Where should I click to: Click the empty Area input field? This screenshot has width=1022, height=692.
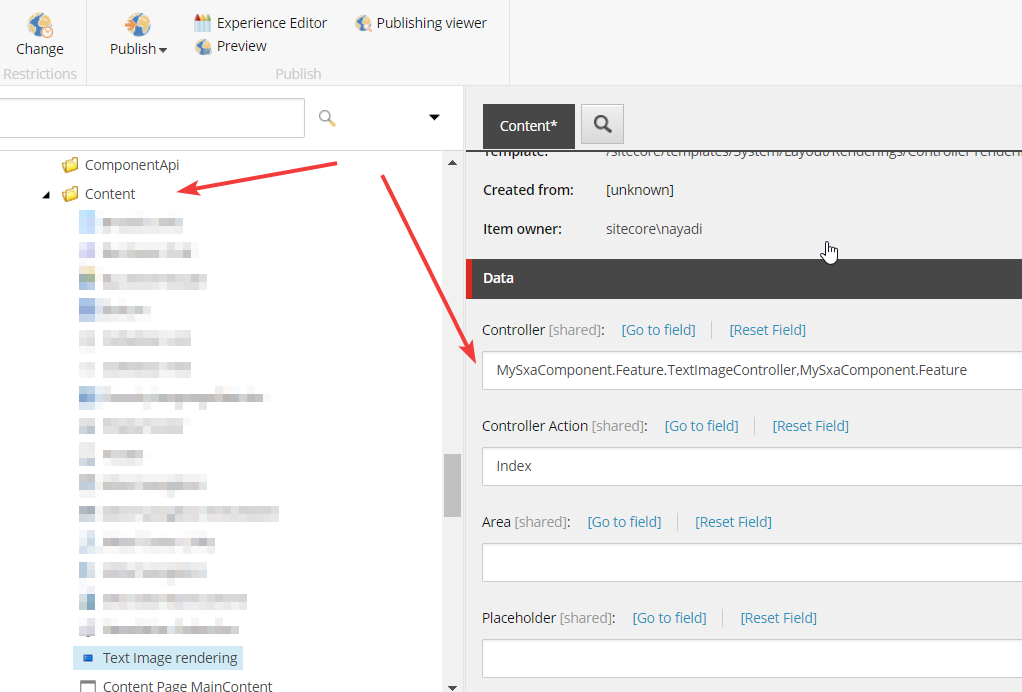coord(750,562)
